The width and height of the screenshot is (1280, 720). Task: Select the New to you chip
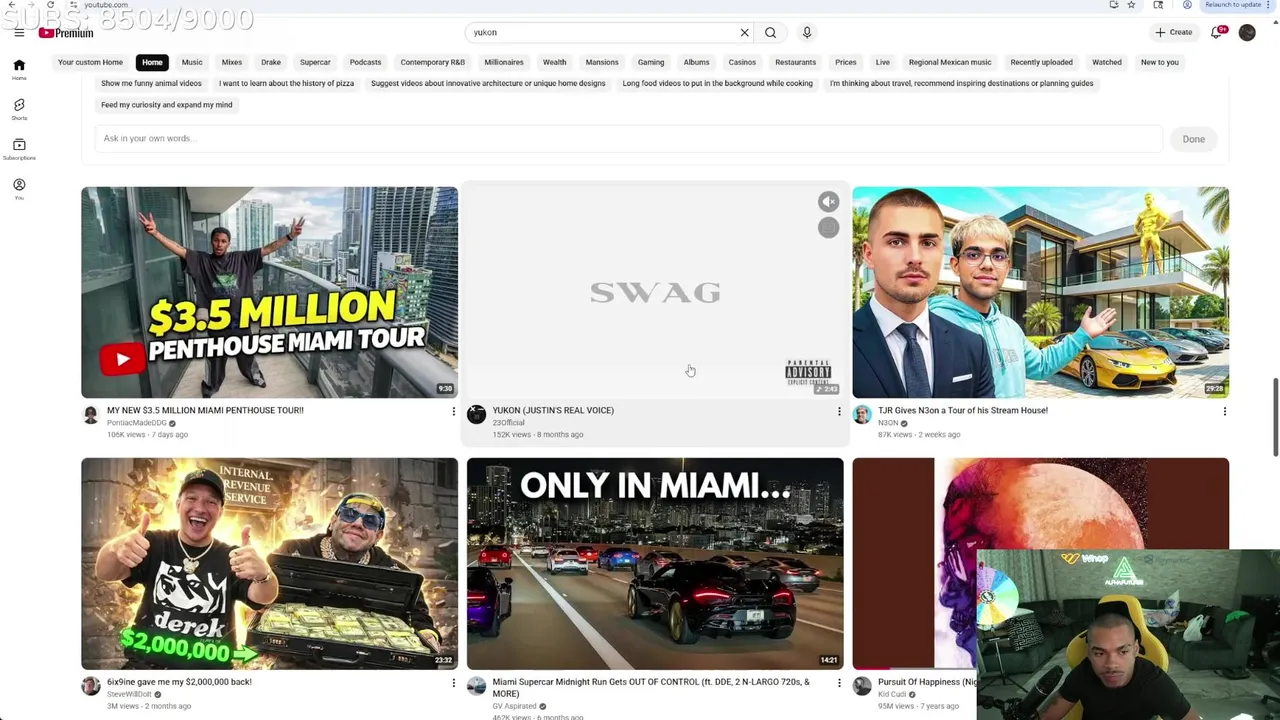(1160, 62)
